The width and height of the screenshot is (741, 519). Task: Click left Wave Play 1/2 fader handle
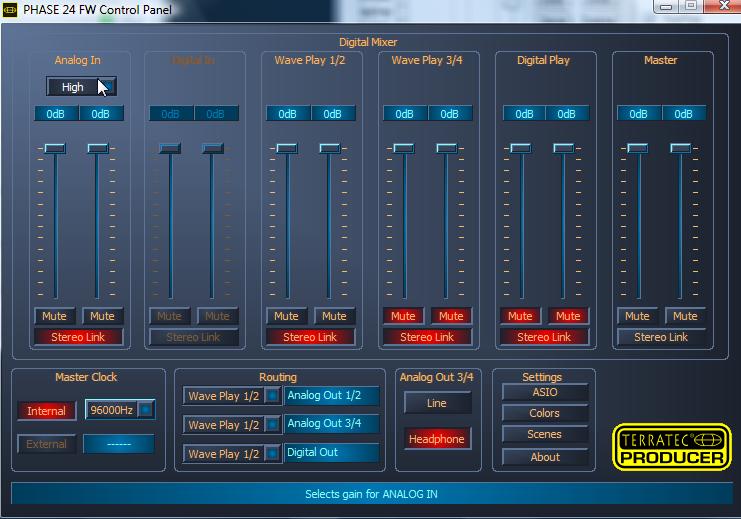point(287,148)
